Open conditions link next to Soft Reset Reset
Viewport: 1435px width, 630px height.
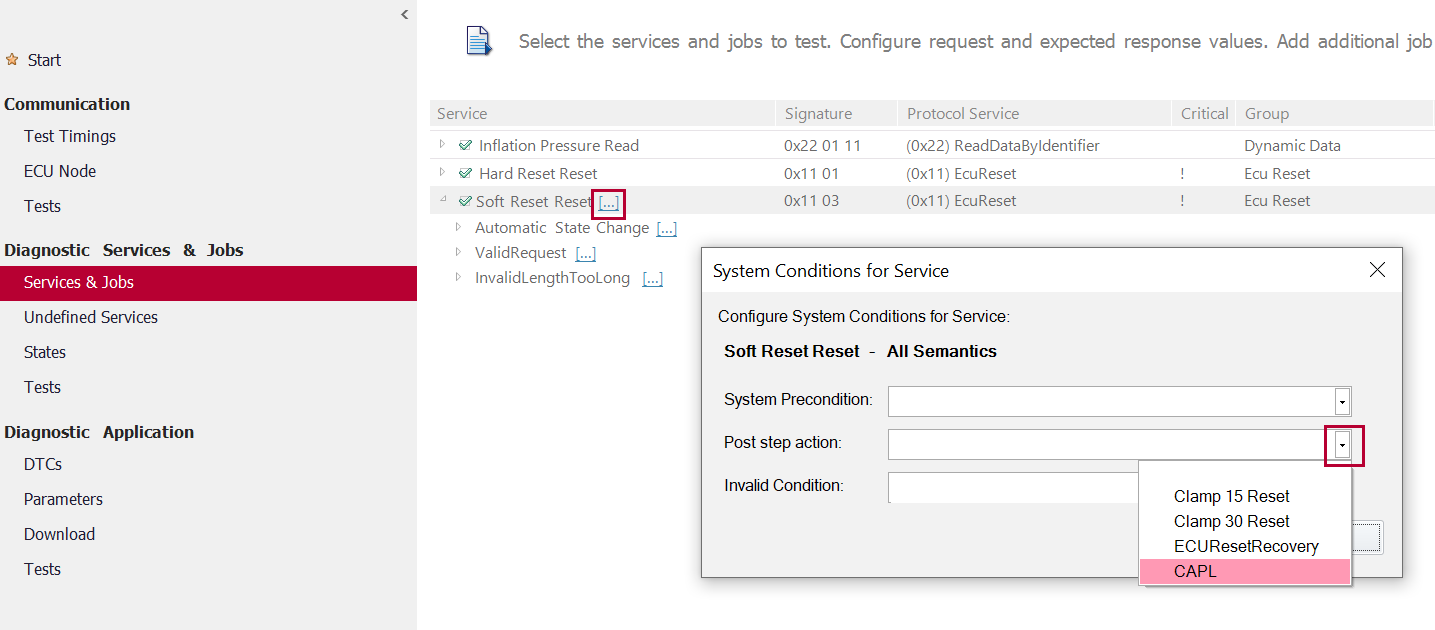point(608,203)
